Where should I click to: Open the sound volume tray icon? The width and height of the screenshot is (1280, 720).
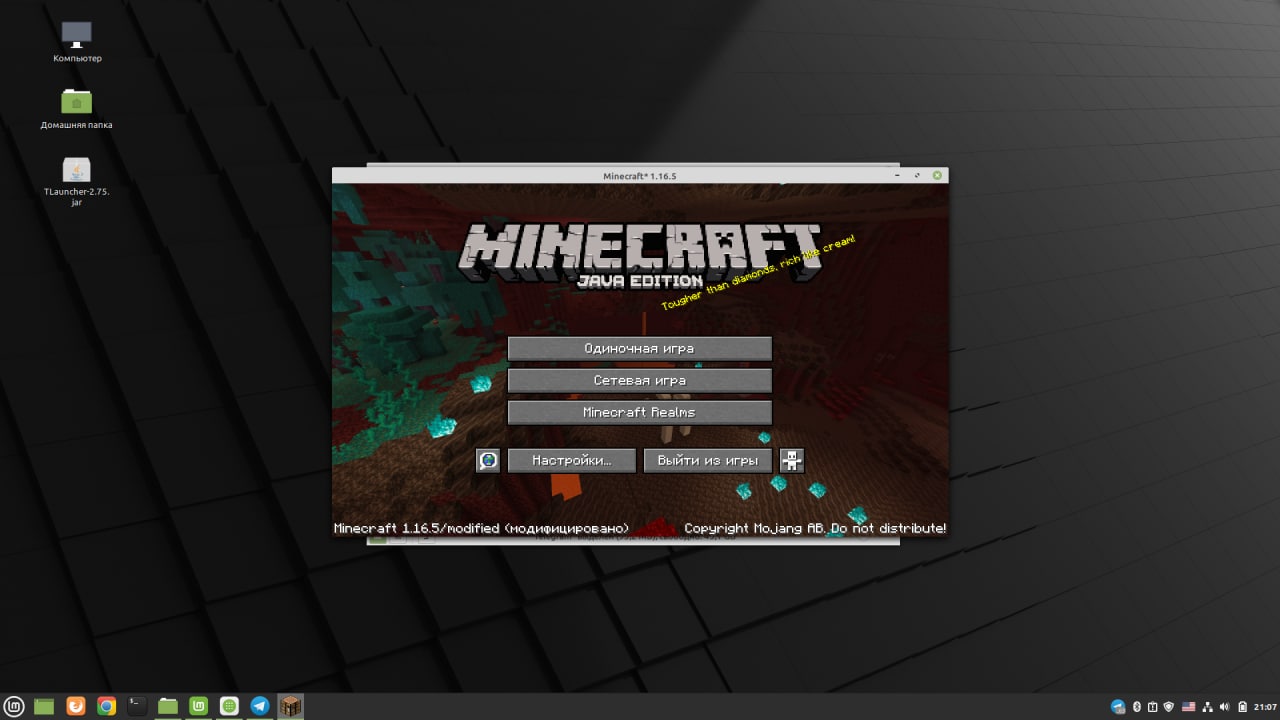(x=1225, y=707)
